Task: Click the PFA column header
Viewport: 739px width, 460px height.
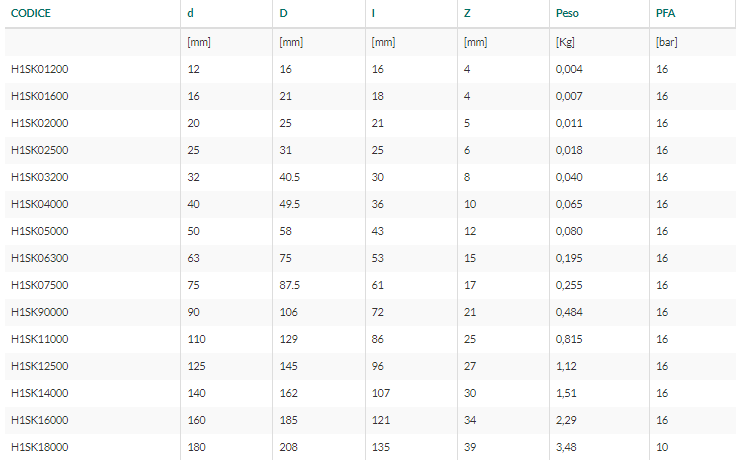Action: tap(665, 13)
